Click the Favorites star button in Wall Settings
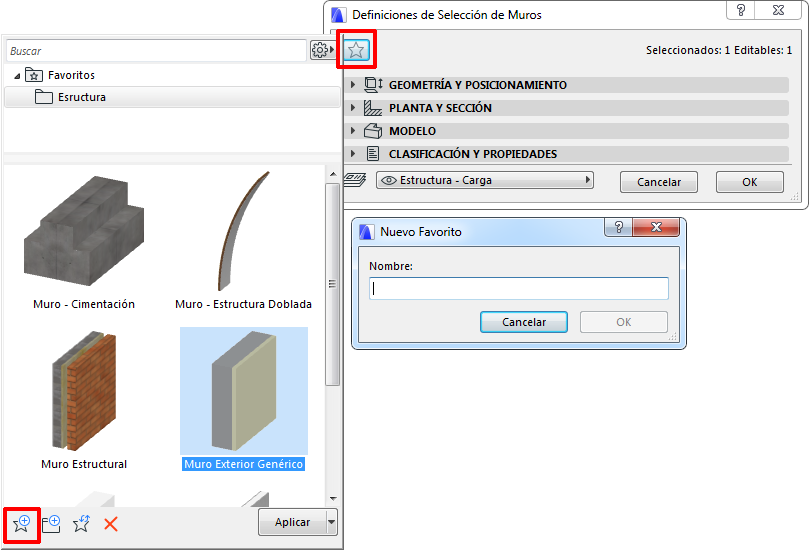The image size is (809, 556). 356,50
